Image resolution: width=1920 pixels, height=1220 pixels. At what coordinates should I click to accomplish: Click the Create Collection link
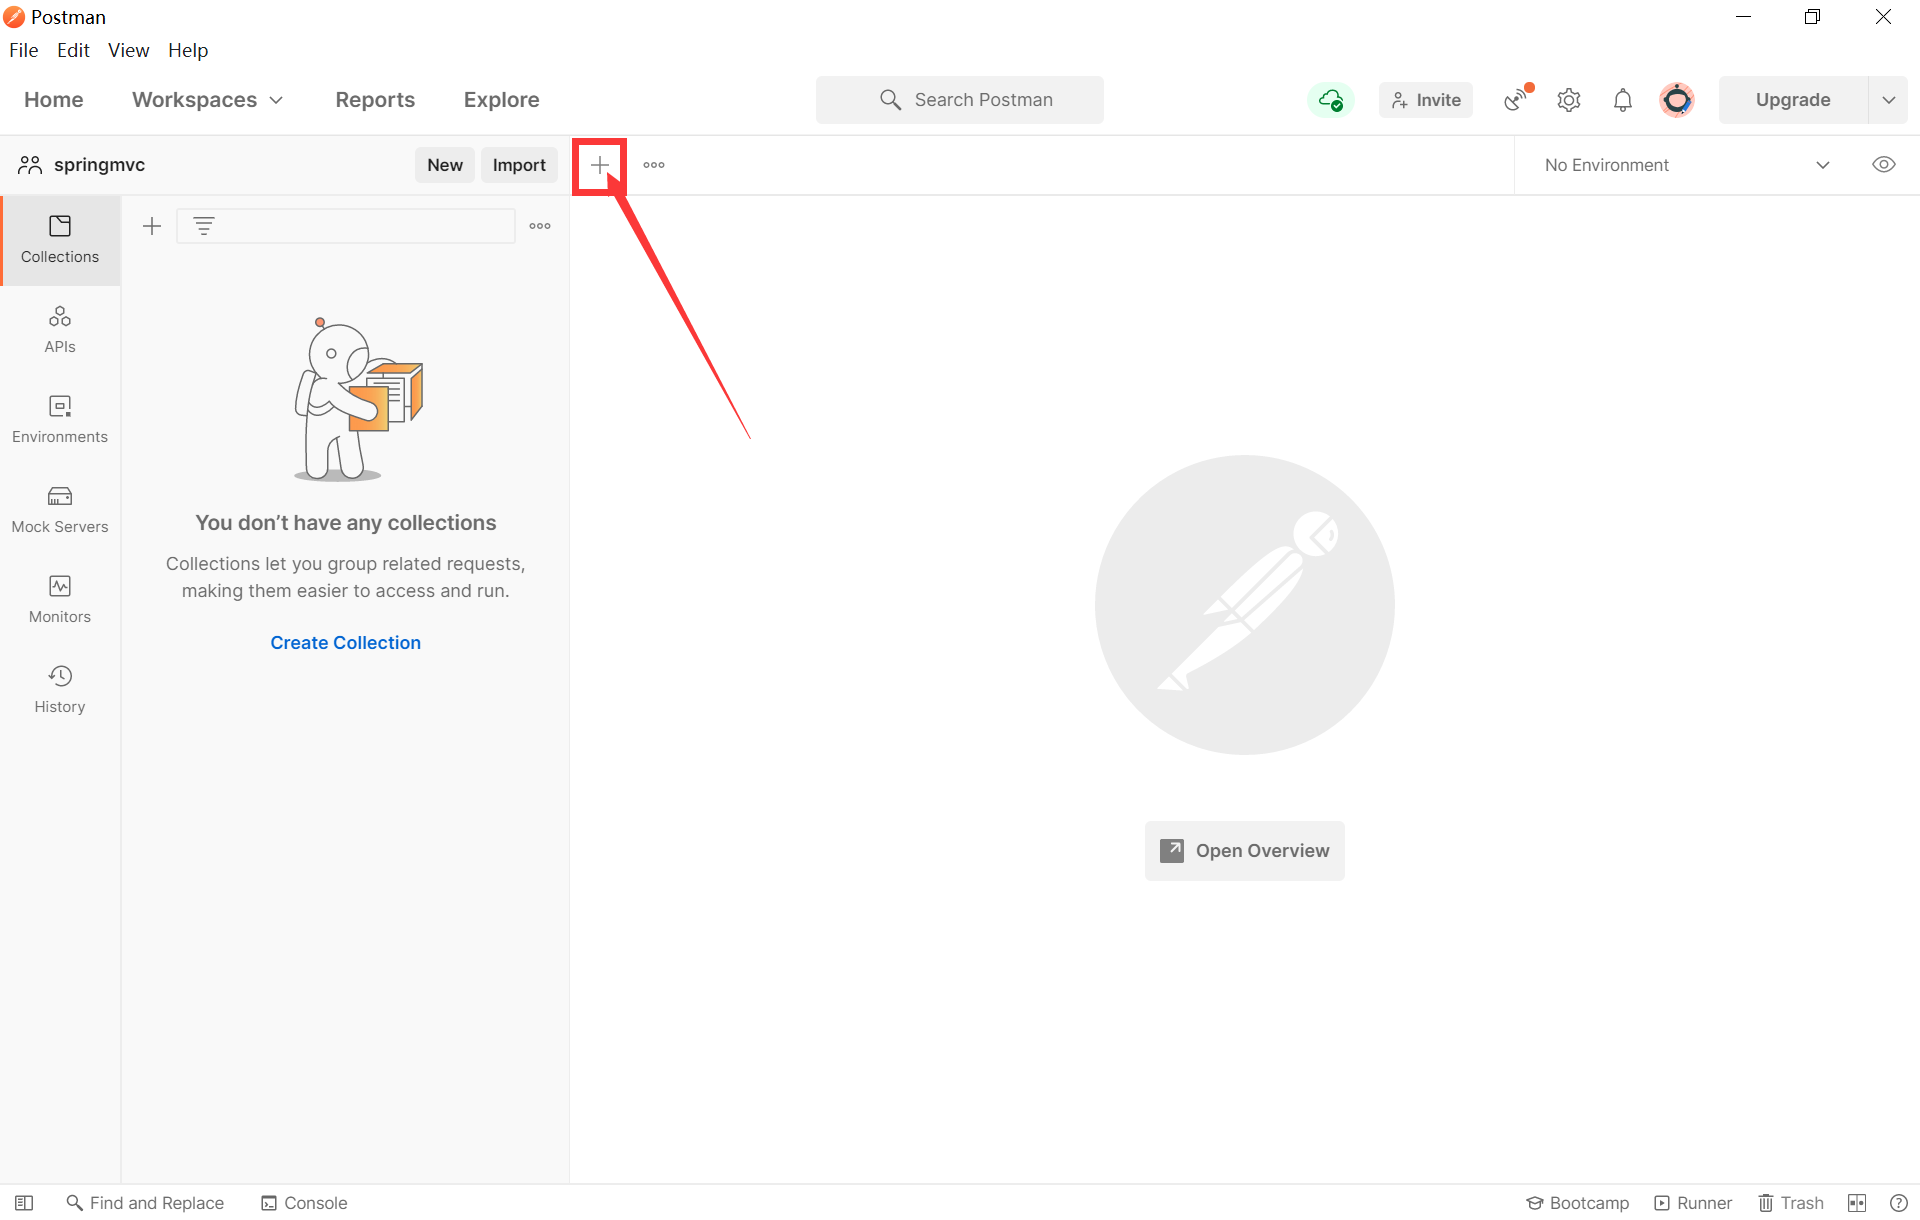(x=346, y=643)
